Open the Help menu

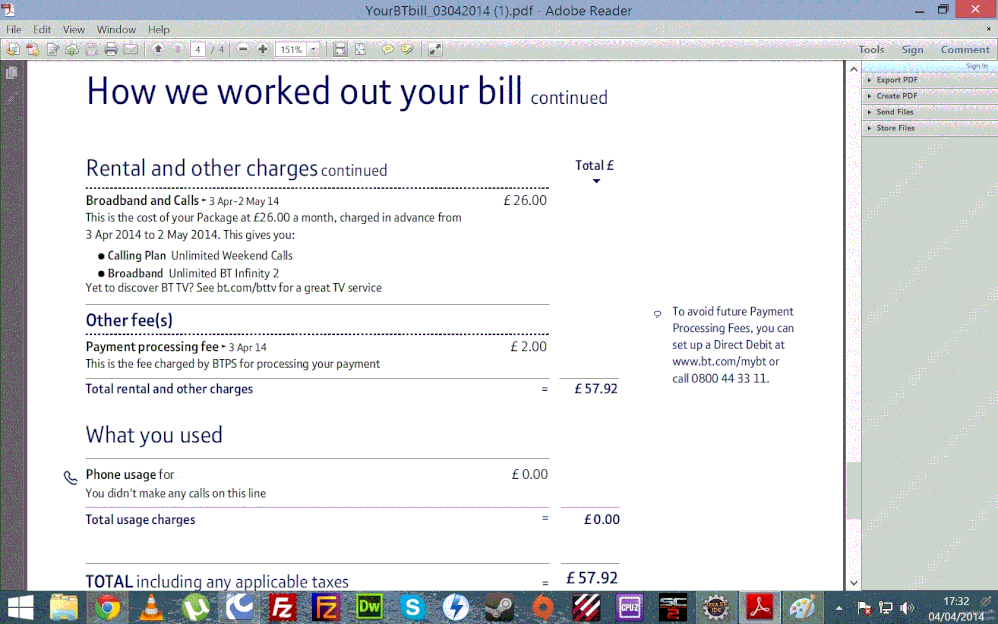(x=158, y=29)
